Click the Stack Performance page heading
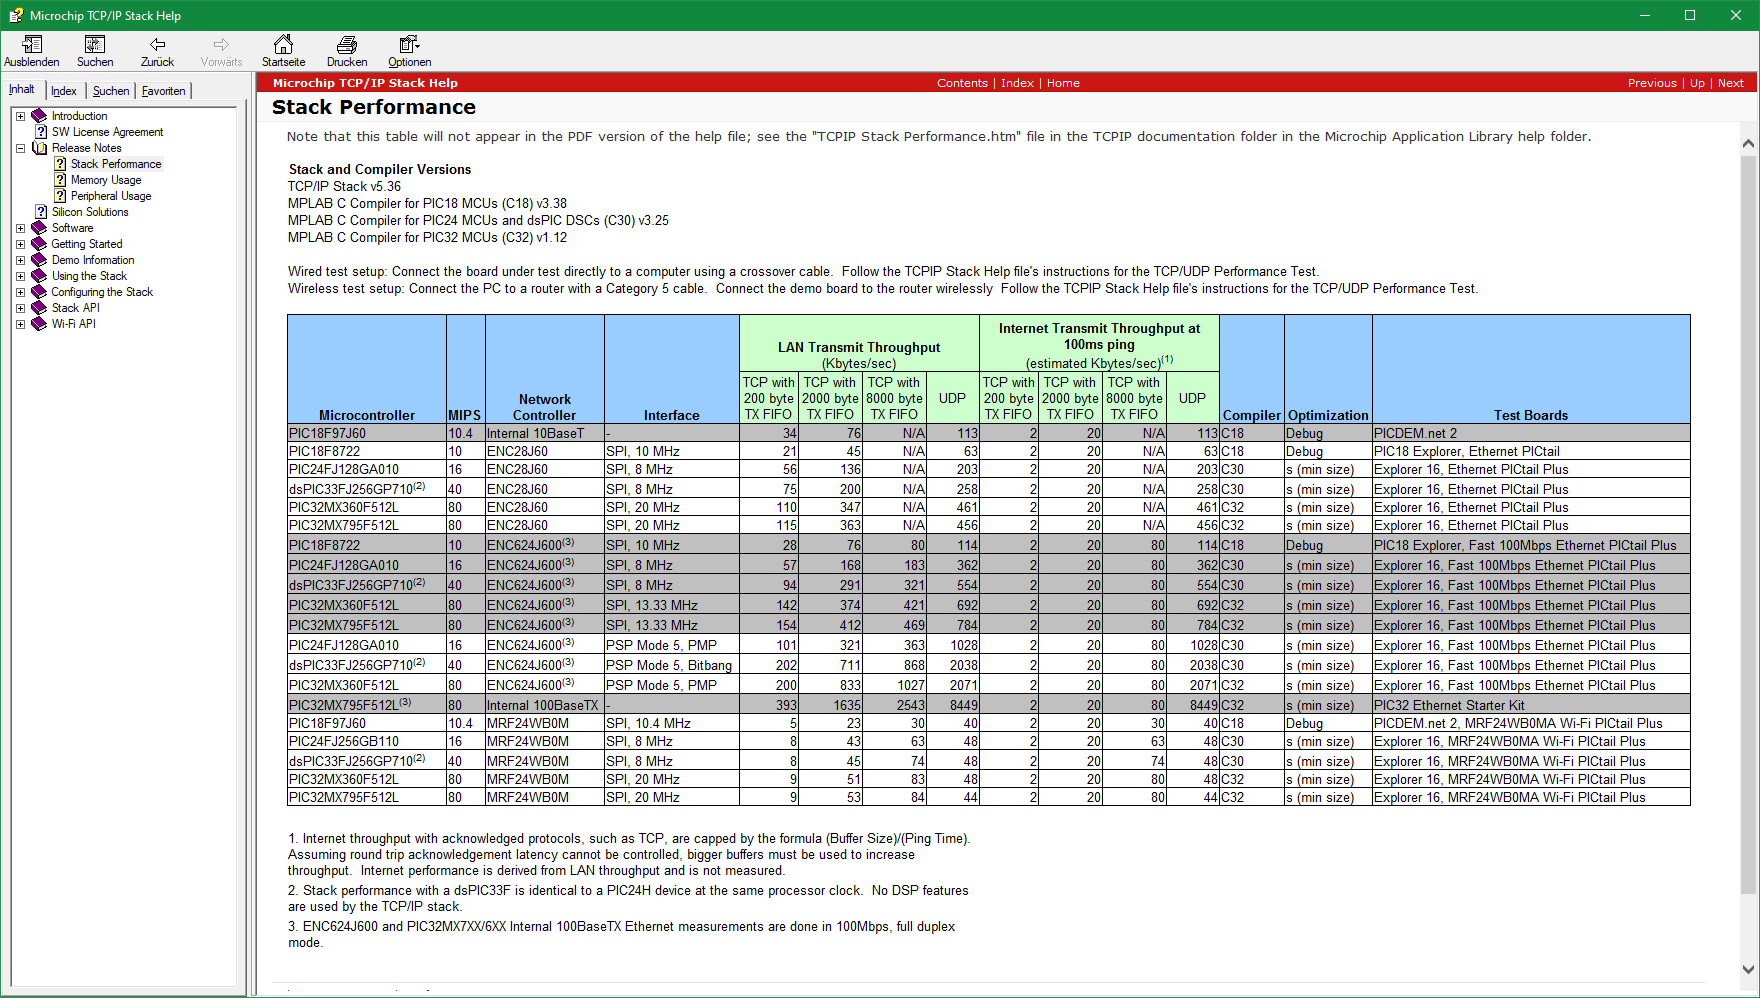 pyautogui.click(x=374, y=107)
